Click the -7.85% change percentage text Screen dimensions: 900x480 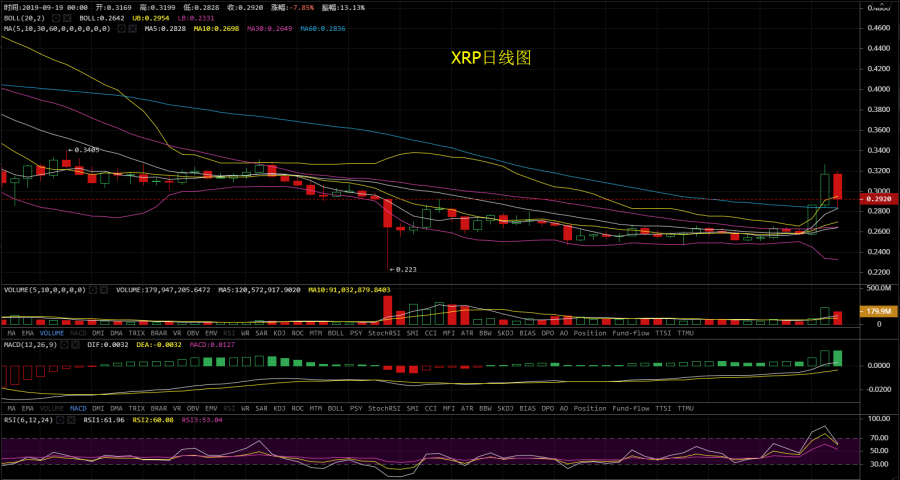pyautogui.click(x=301, y=7)
